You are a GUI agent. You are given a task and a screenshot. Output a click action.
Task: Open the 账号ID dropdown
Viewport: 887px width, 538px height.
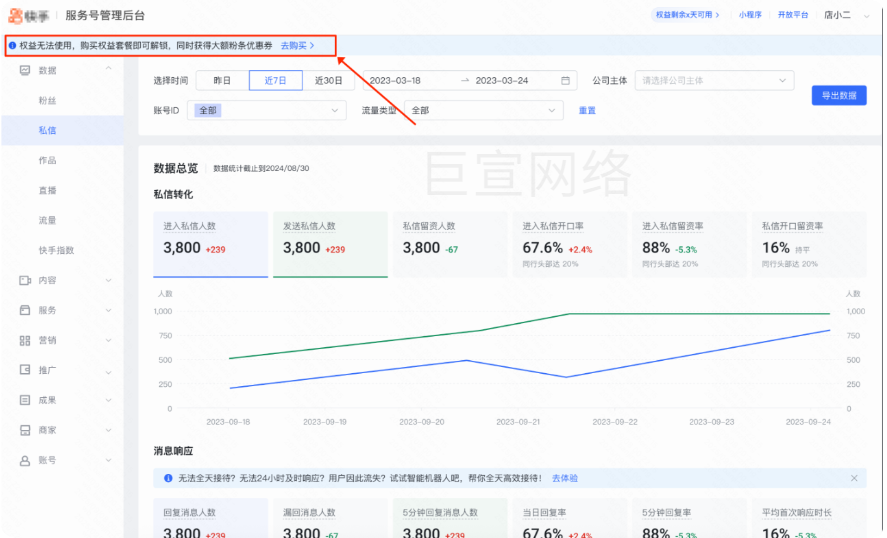[266, 110]
